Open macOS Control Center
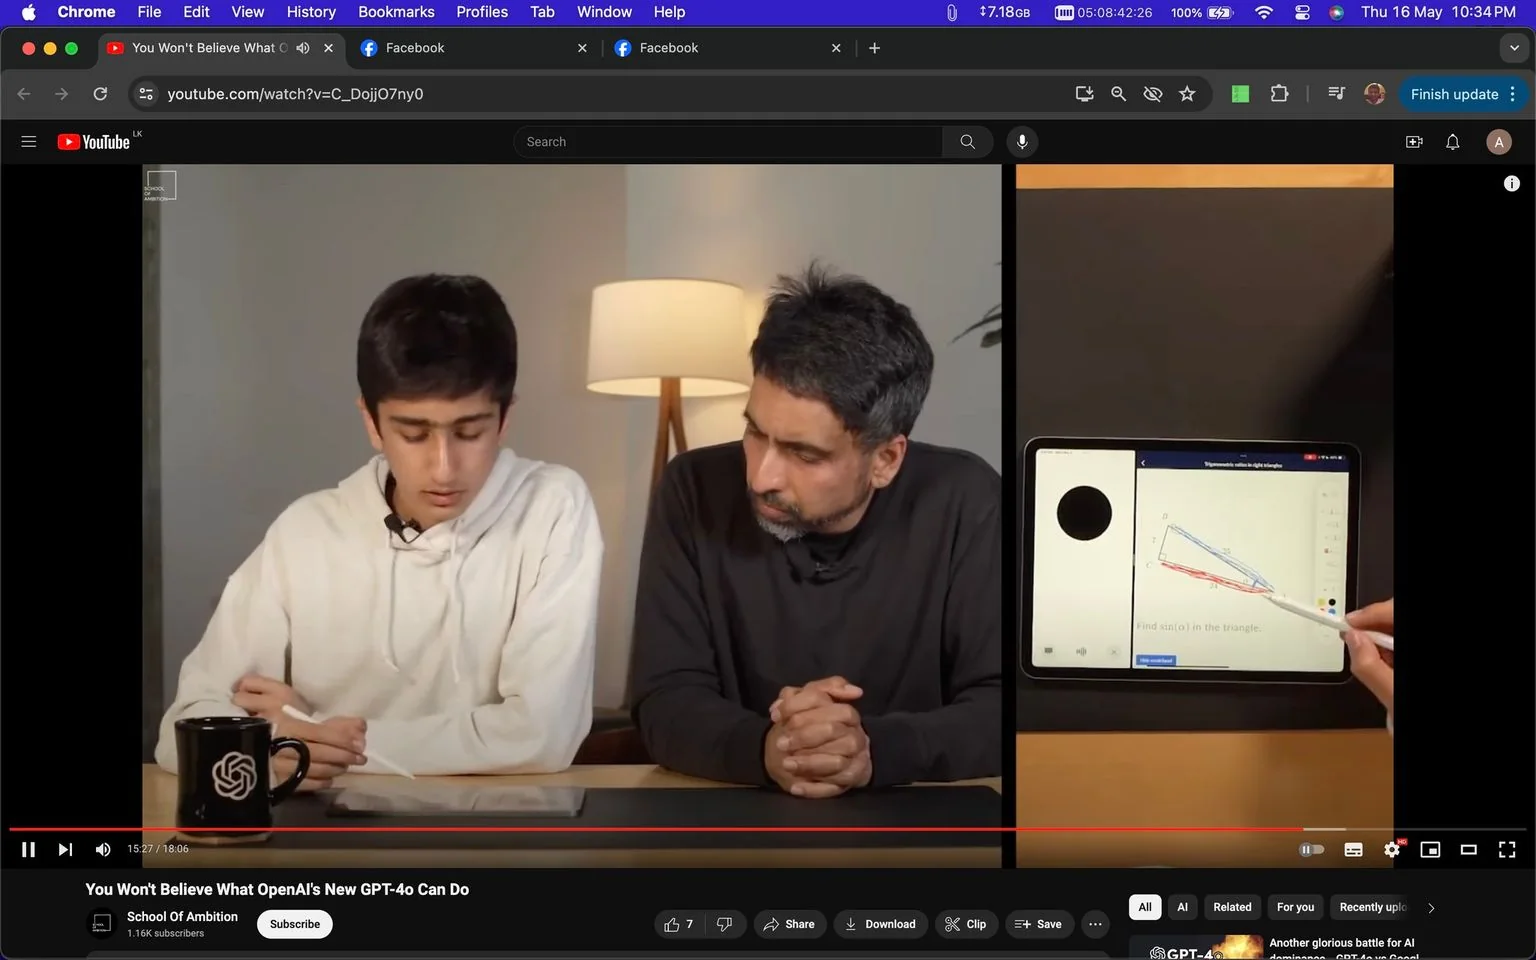Screen dimensions: 1536x960 click(1302, 12)
